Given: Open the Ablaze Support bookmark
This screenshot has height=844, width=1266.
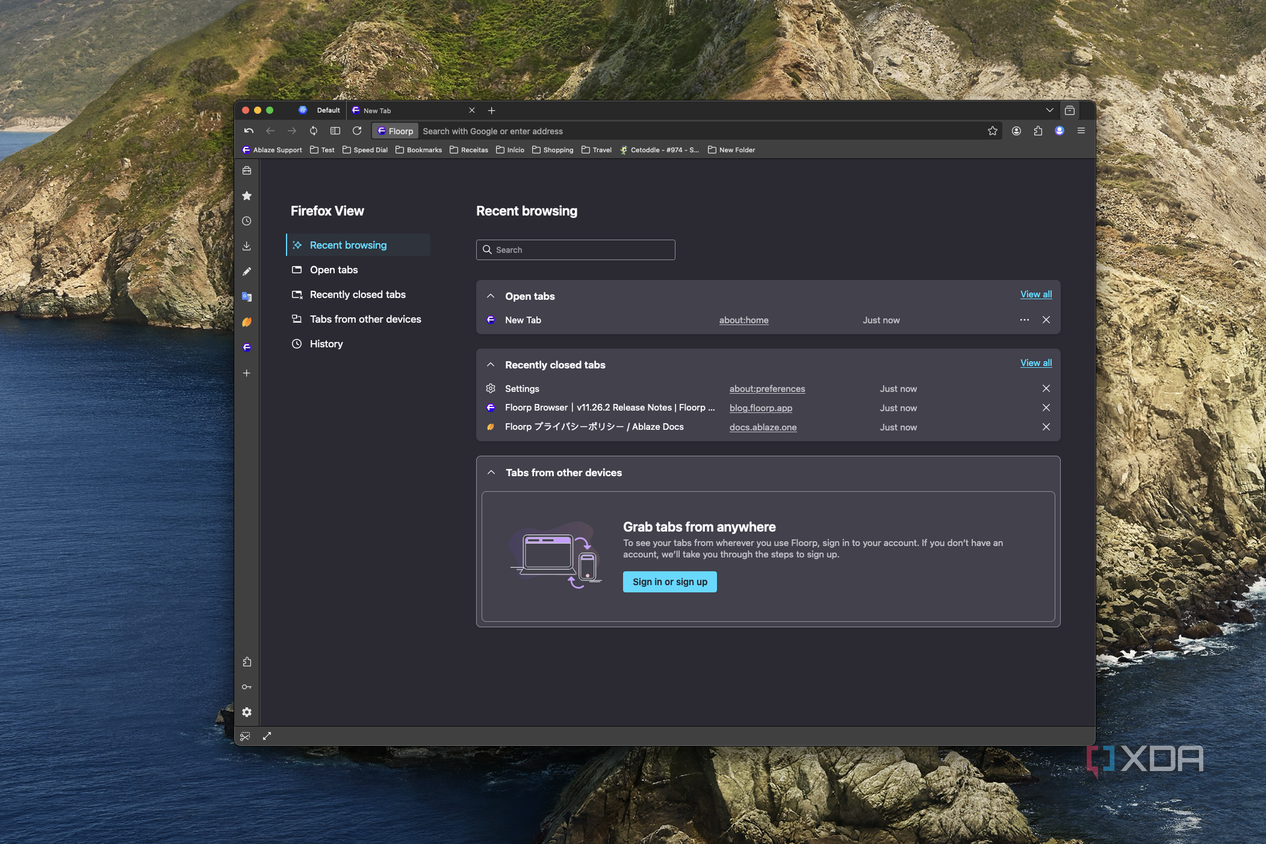Looking at the screenshot, I should click(x=272, y=150).
